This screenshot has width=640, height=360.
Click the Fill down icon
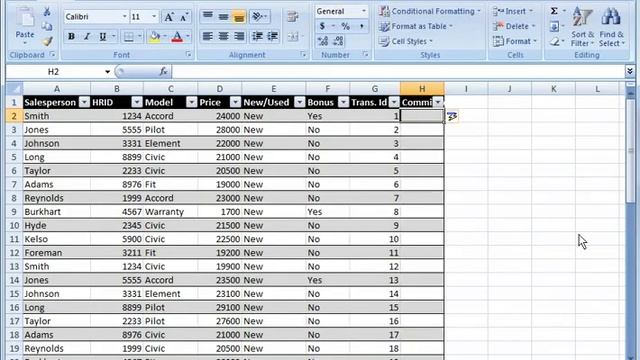click(554, 27)
